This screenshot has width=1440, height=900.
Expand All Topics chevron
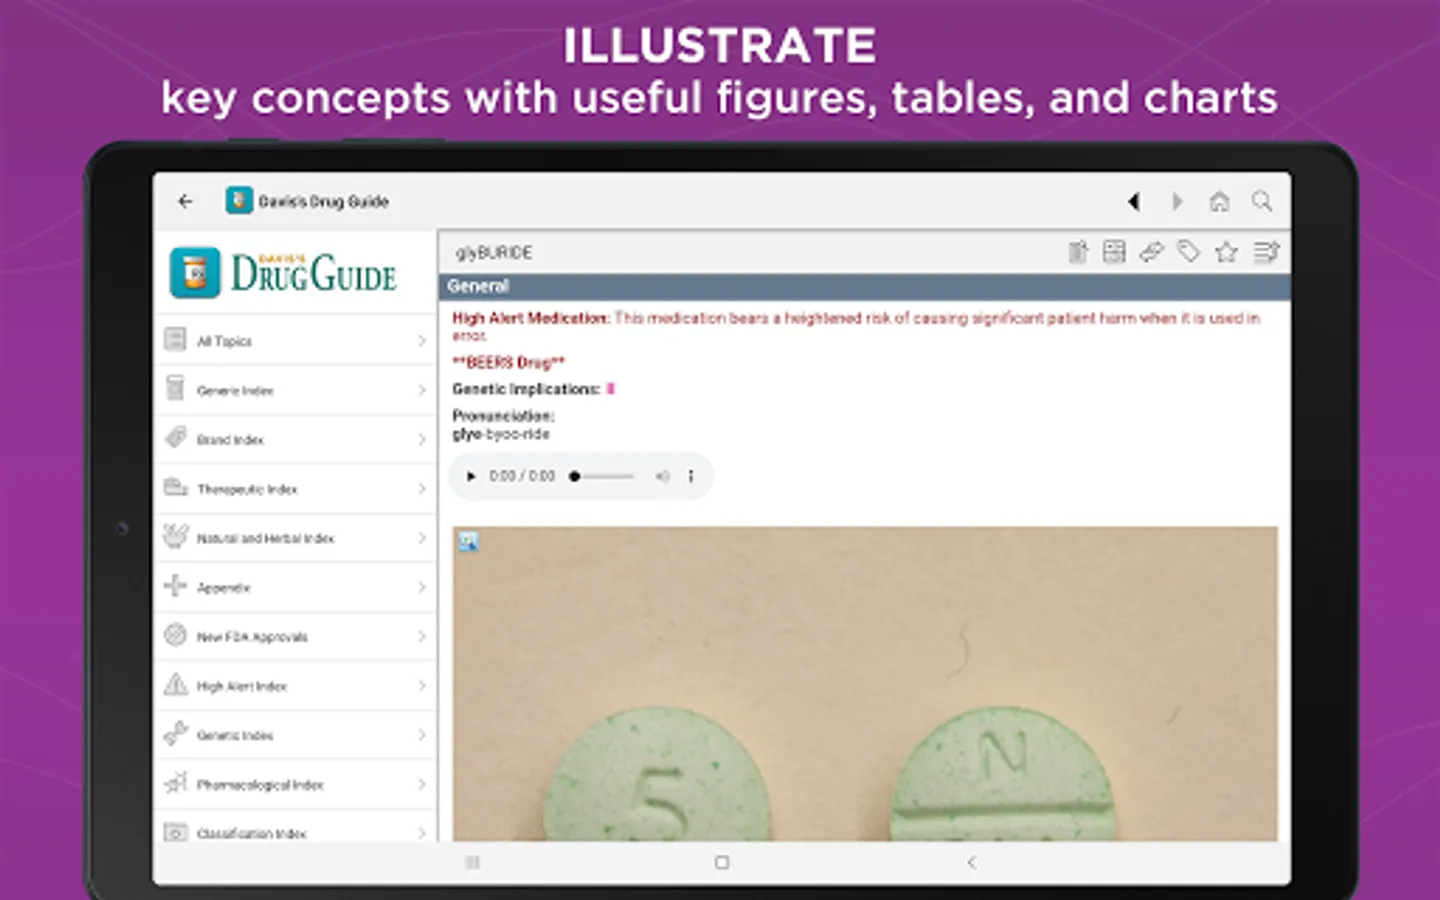[x=421, y=341]
